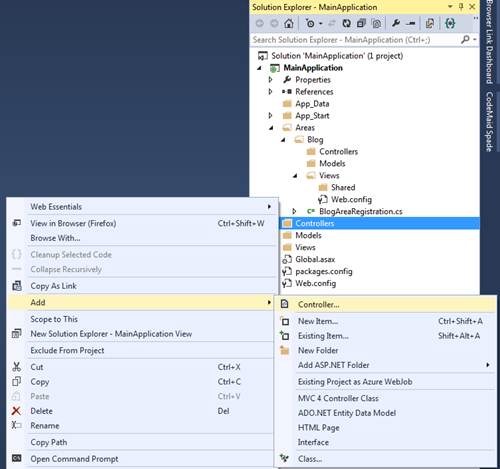Toggle the Solution Explorer auto-hide pin
The image size is (500, 469).
click(461, 7)
